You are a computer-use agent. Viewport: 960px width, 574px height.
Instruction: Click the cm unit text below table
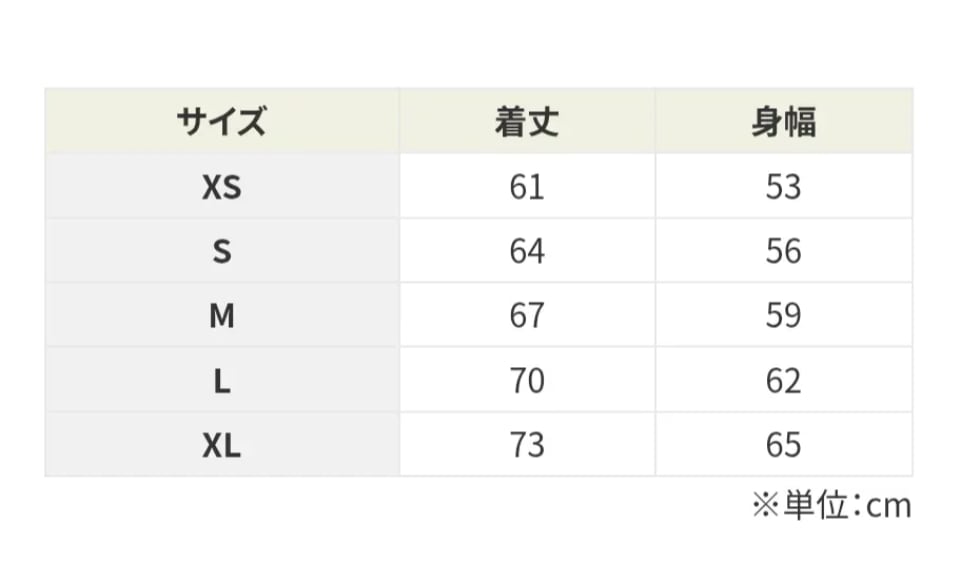[x=888, y=507]
